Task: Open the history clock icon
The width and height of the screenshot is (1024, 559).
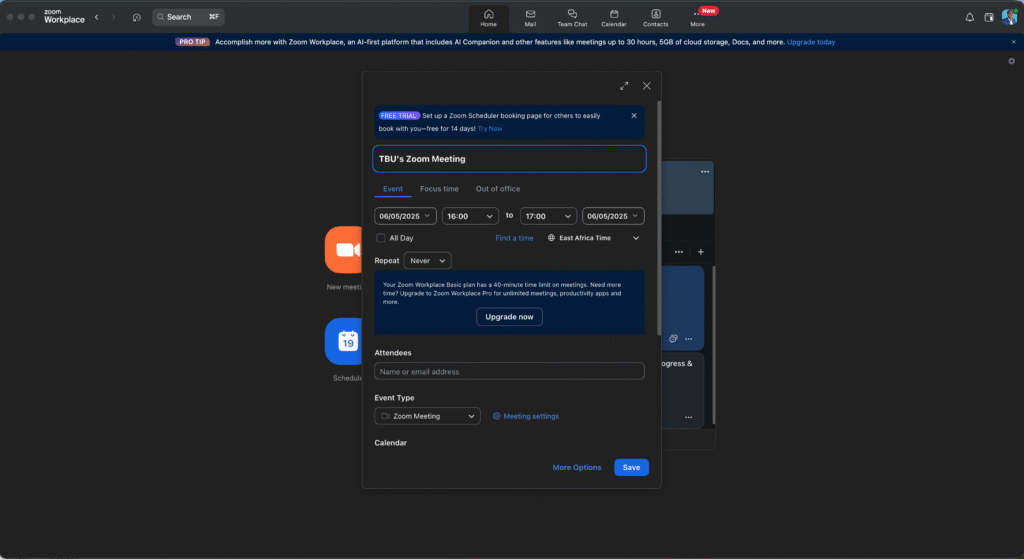Action: 136,17
